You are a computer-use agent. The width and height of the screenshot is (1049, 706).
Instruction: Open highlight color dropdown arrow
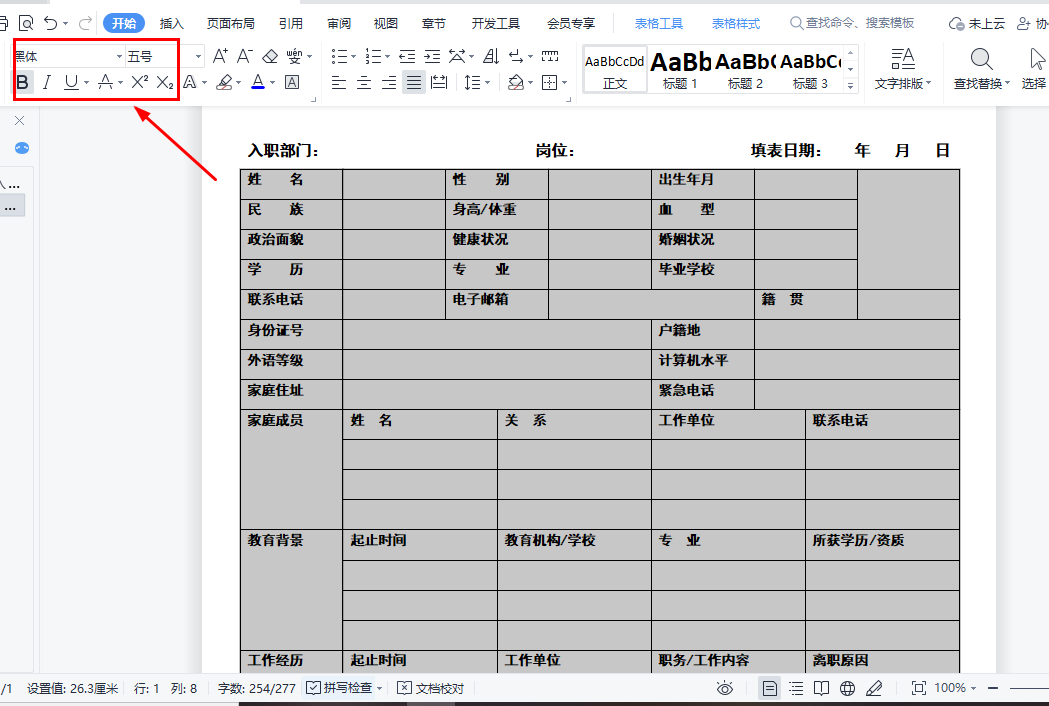[x=238, y=82]
